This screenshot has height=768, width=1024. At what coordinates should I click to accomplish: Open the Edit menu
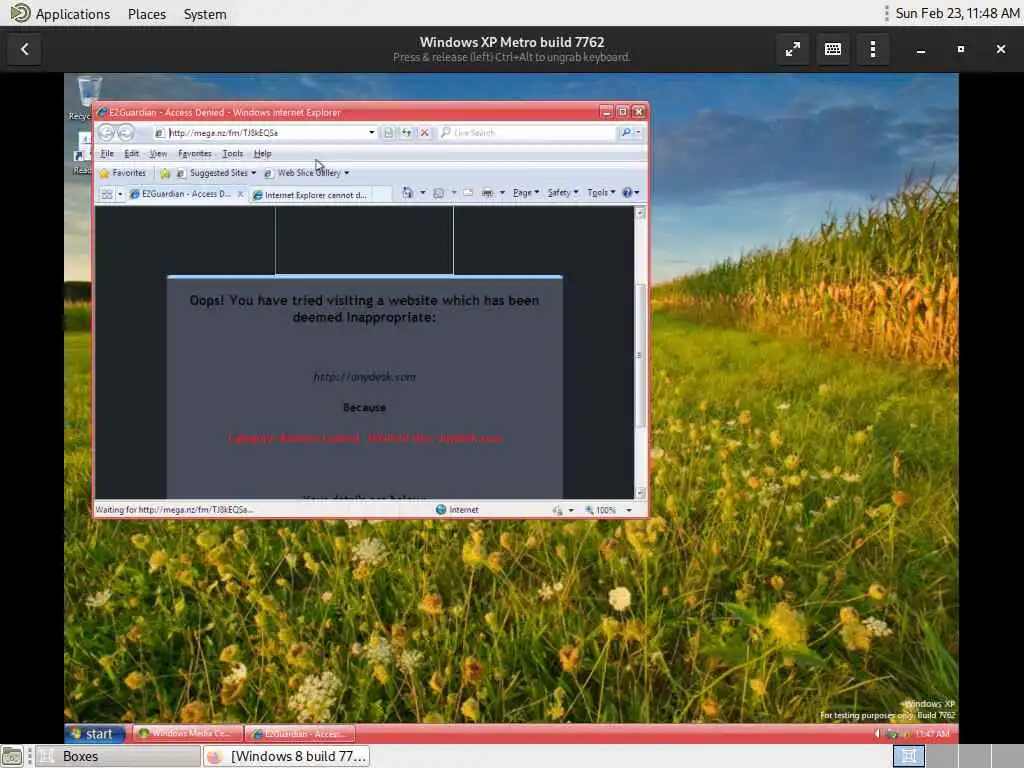click(131, 153)
